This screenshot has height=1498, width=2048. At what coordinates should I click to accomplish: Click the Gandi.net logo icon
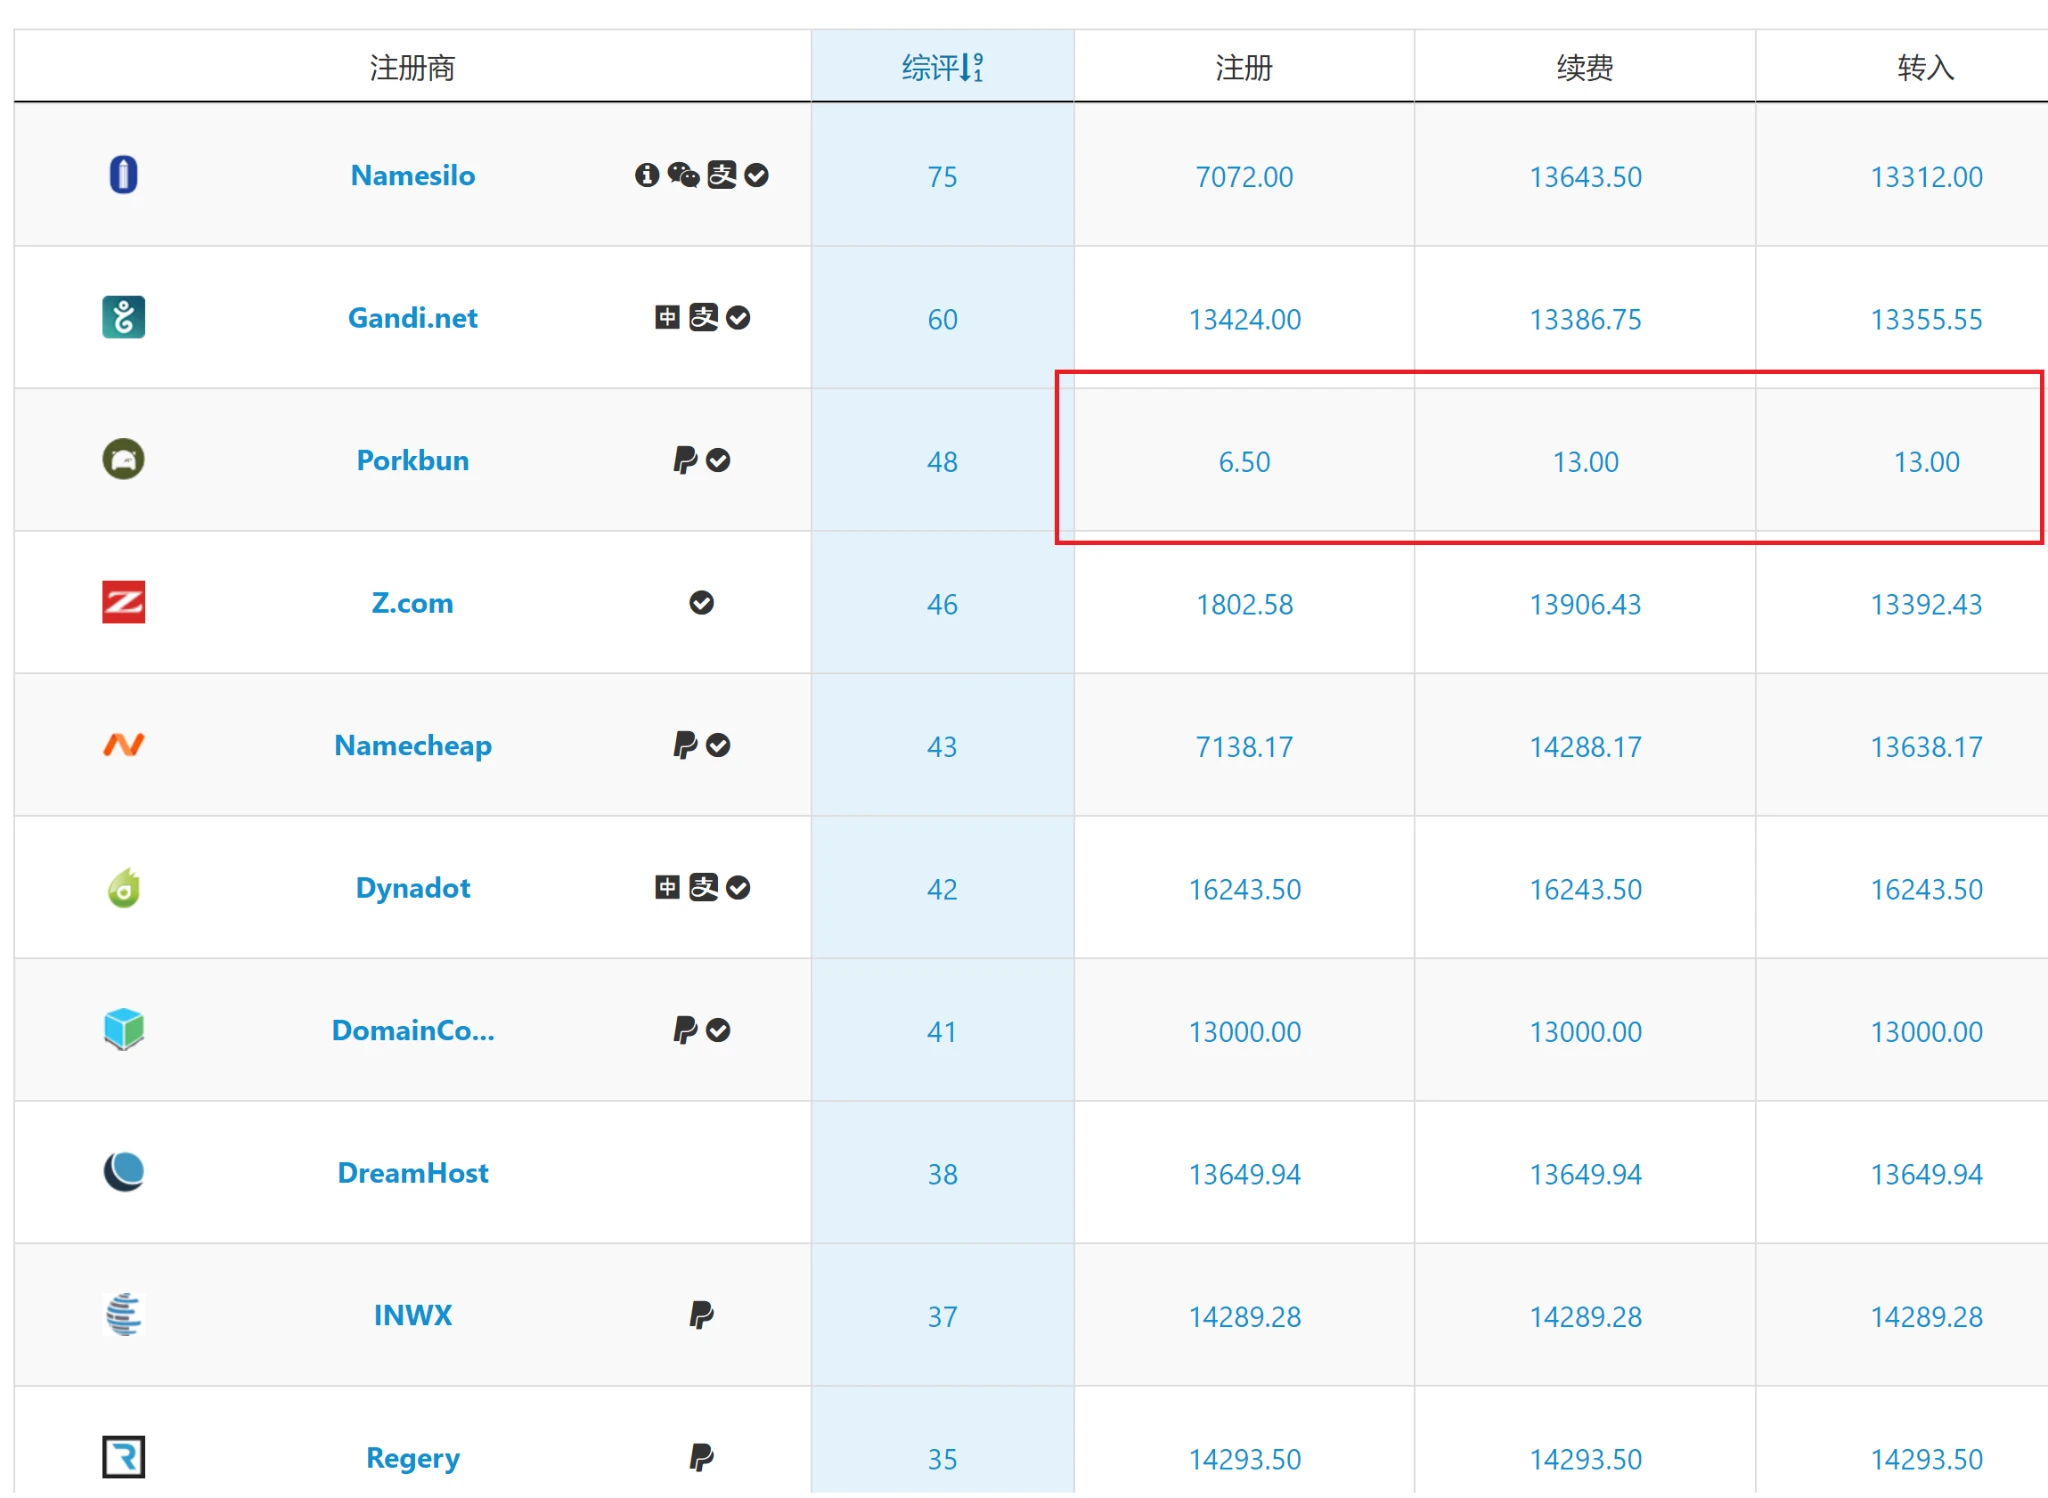click(123, 317)
